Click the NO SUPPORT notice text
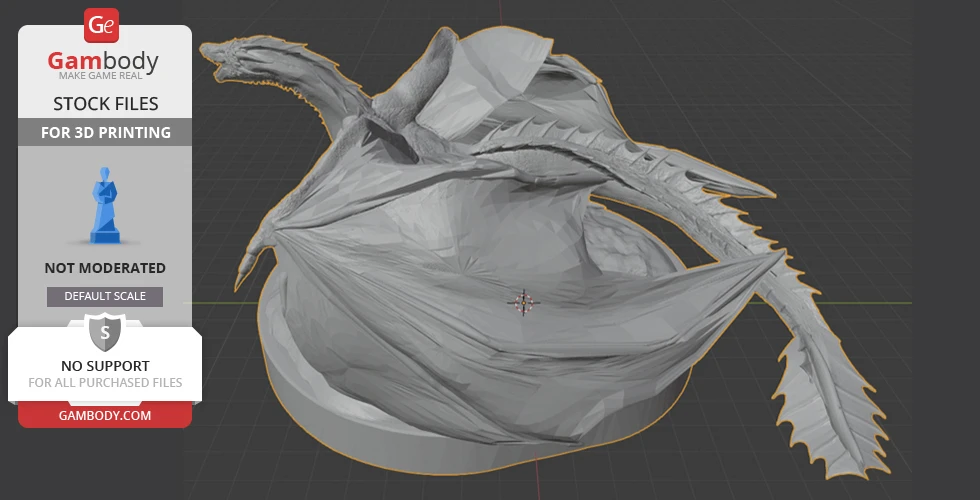Image resolution: width=980 pixels, height=500 pixels. point(104,366)
